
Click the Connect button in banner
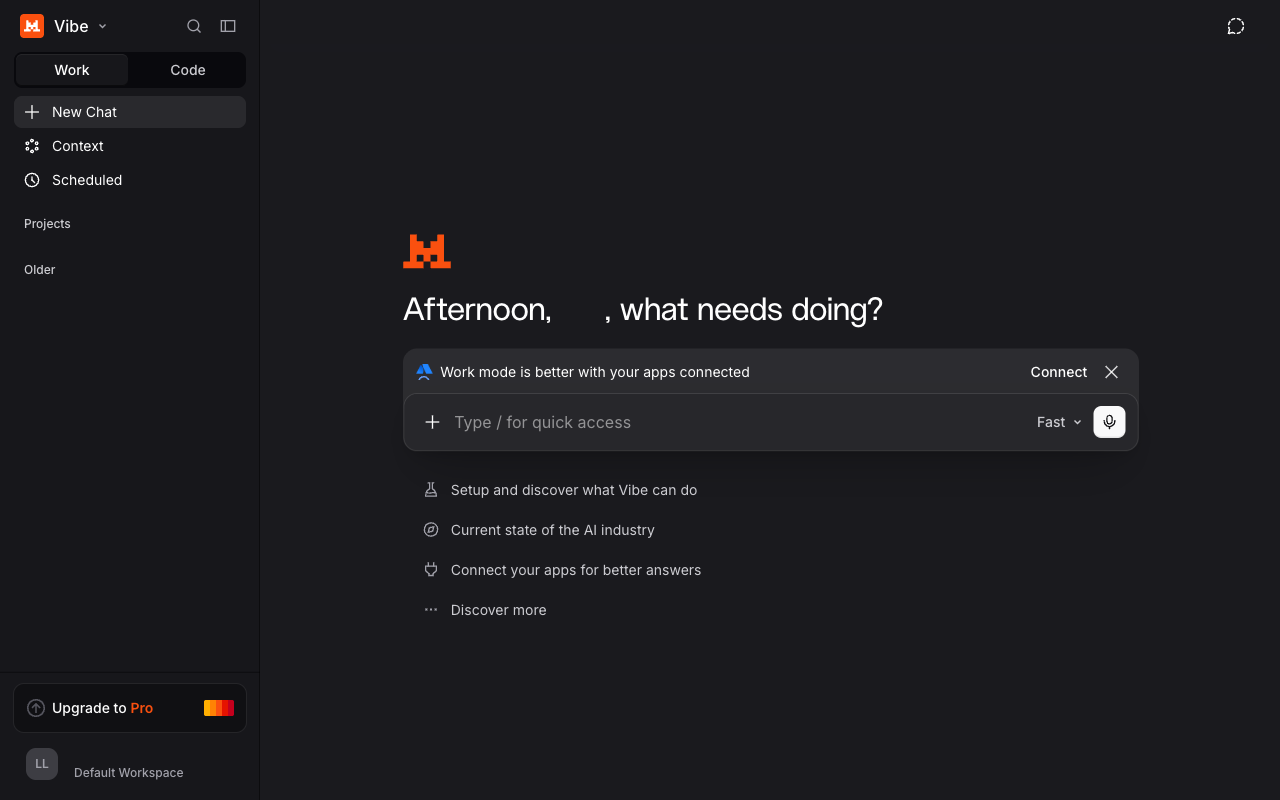click(x=1059, y=372)
